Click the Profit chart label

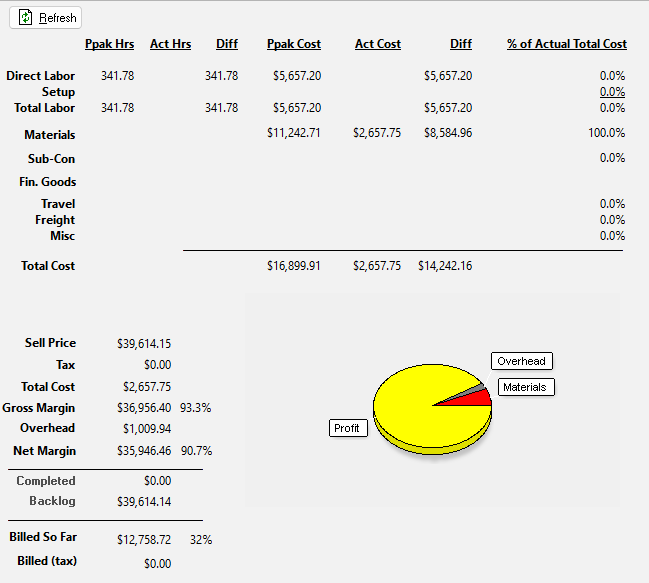pos(347,428)
